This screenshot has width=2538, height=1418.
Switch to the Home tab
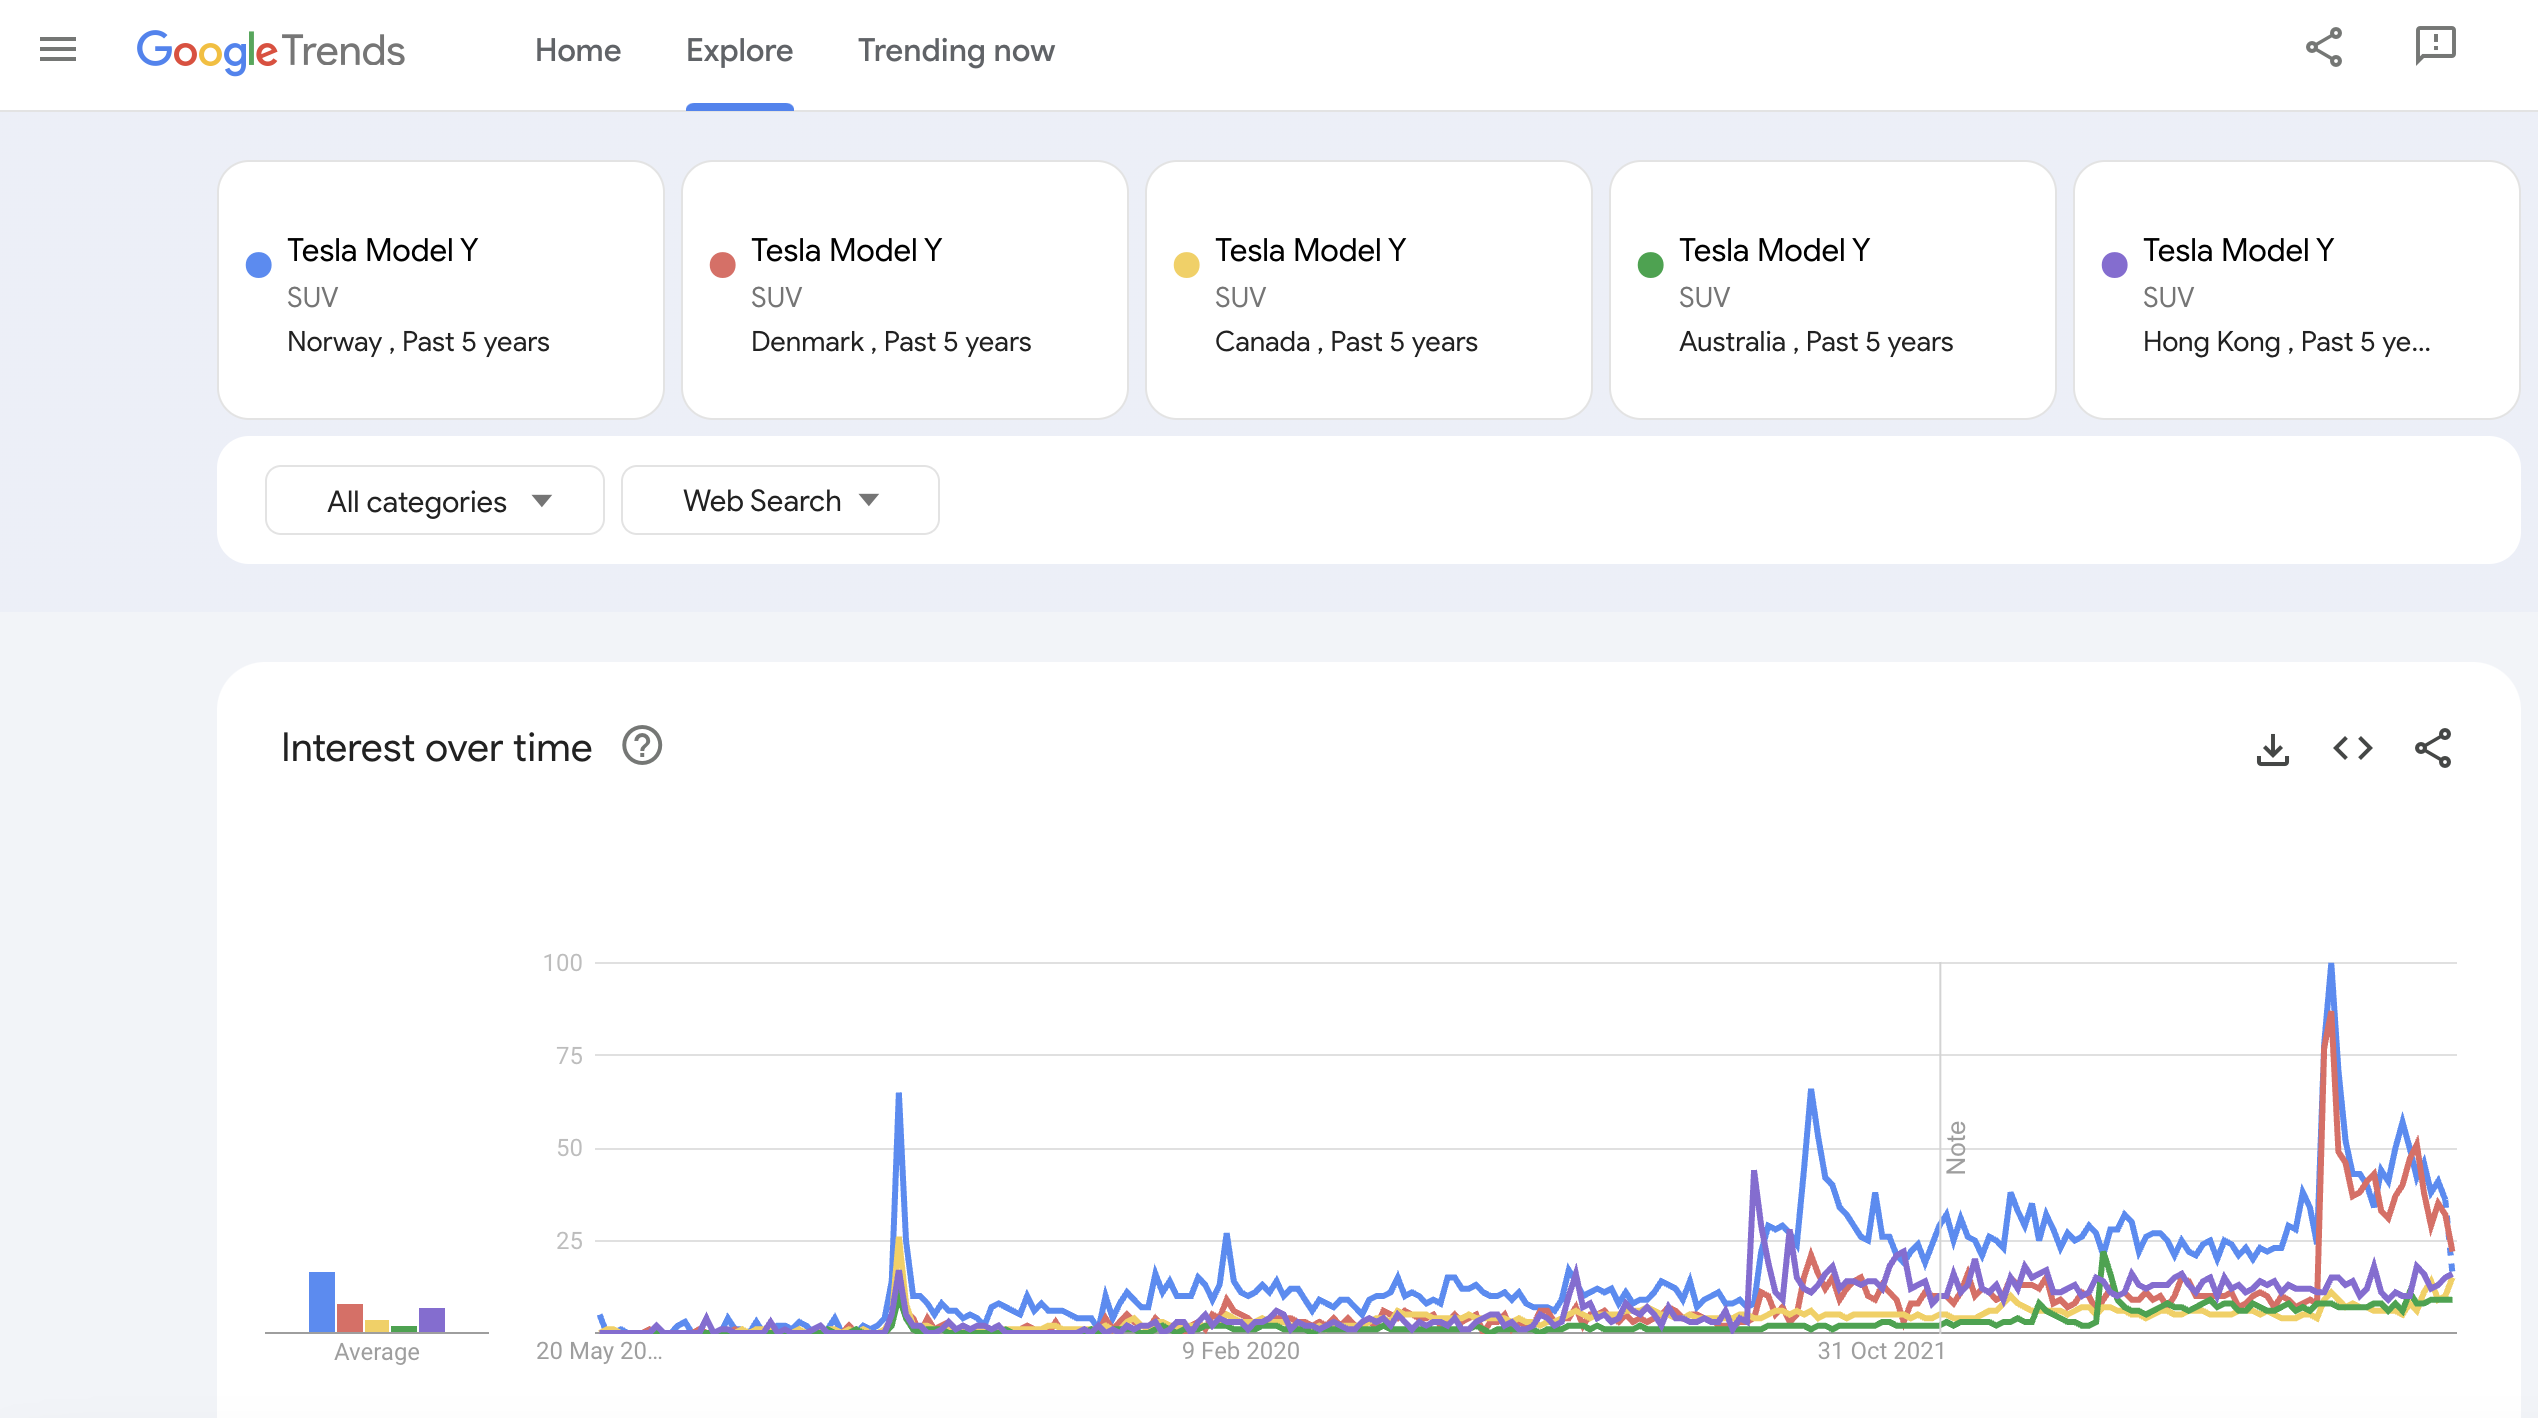click(578, 50)
